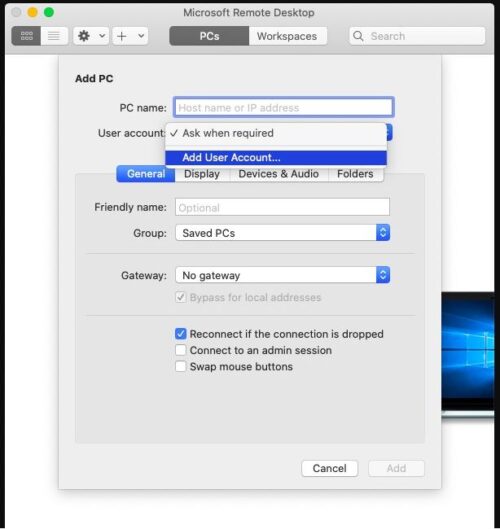500x529 pixels.
Task: Open dropdown chevron beside plus icon
Action: [141, 36]
